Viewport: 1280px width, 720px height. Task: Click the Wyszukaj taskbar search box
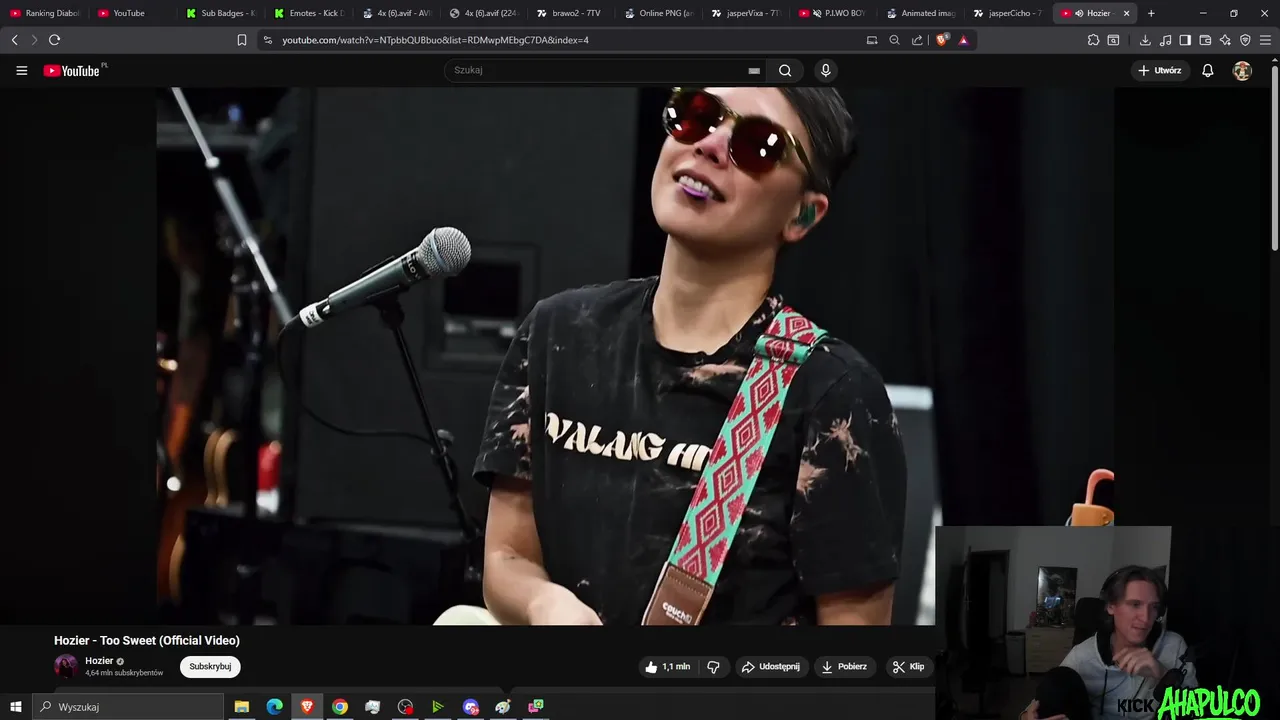(x=128, y=707)
